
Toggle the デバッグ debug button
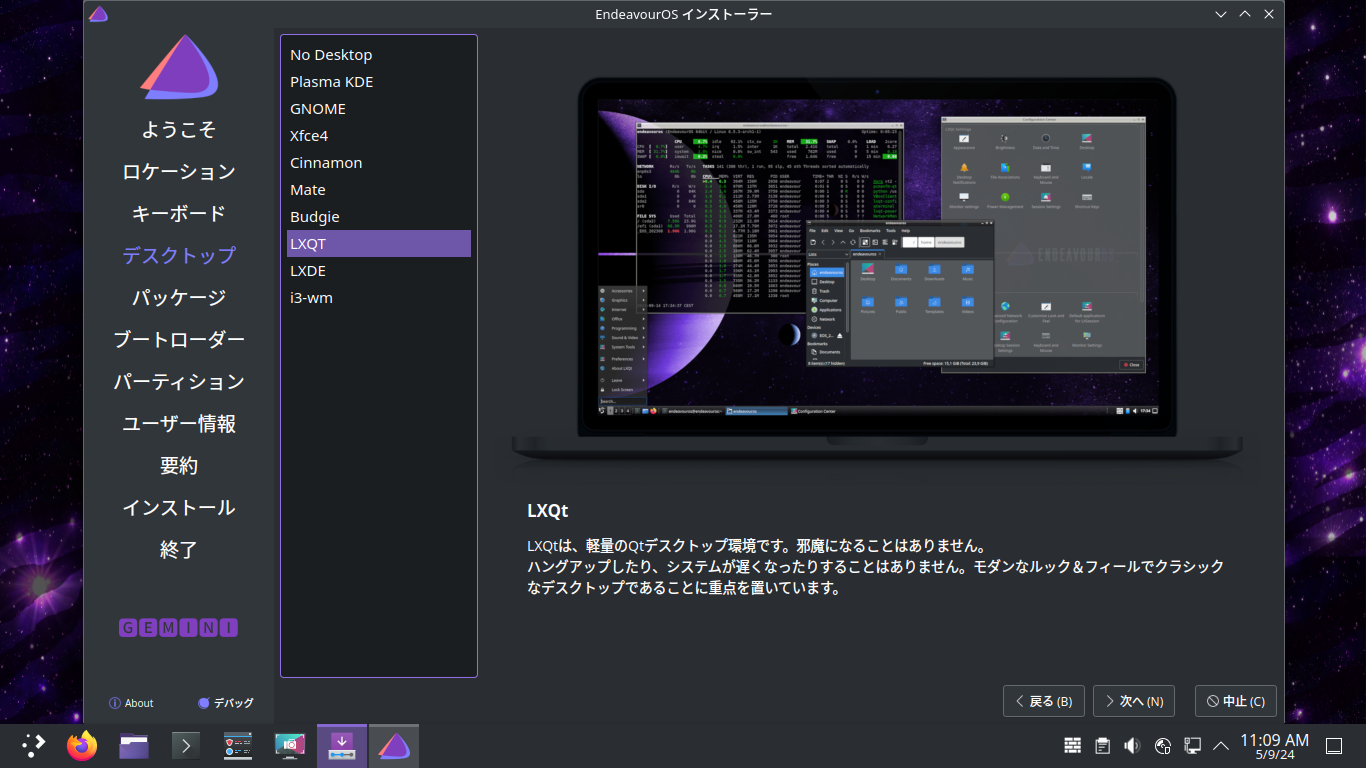(226, 703)
